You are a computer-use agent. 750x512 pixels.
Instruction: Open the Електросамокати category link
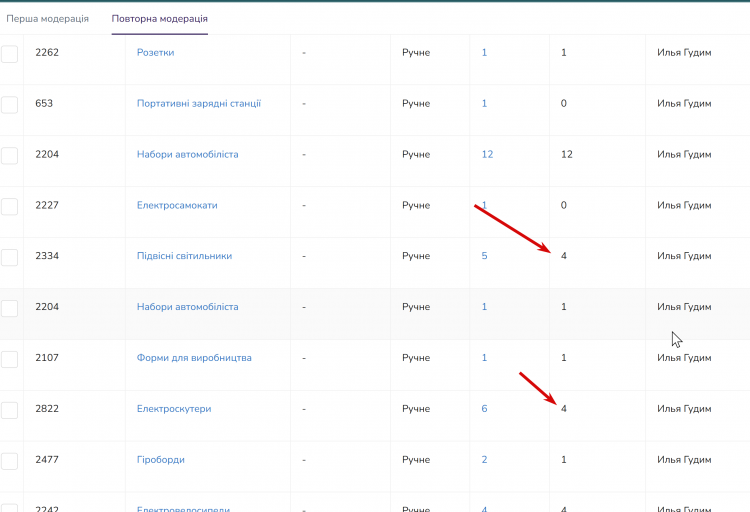tap(177, 205)
